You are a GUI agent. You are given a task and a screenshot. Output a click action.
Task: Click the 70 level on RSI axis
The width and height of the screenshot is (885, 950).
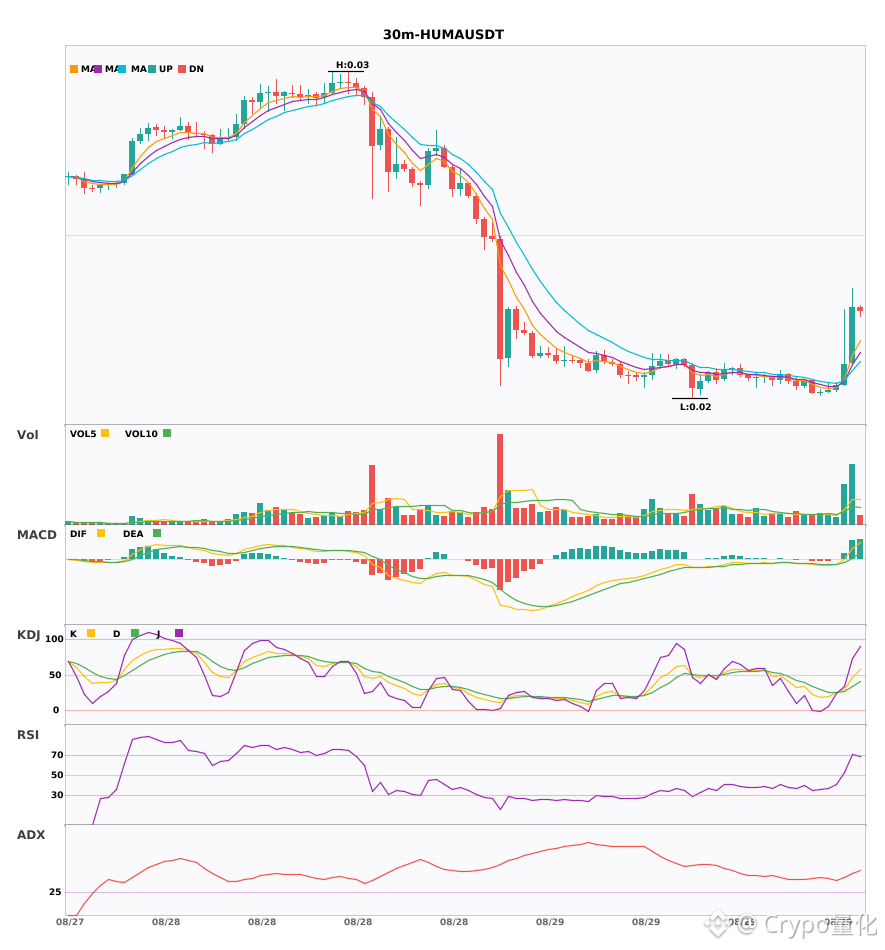click(x=57, y=755)
